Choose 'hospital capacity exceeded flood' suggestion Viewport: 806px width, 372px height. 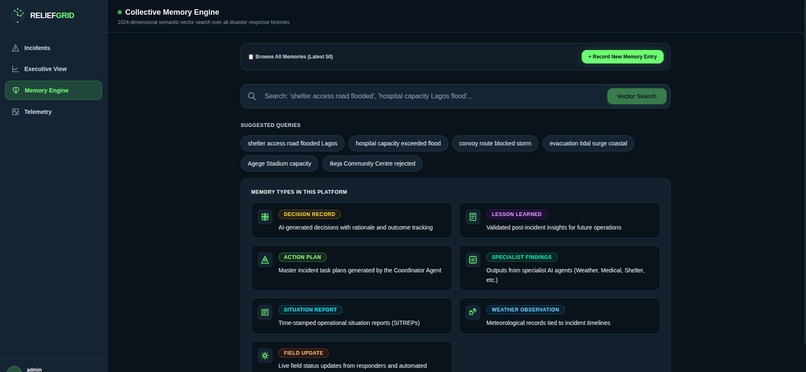pos(398,143)
